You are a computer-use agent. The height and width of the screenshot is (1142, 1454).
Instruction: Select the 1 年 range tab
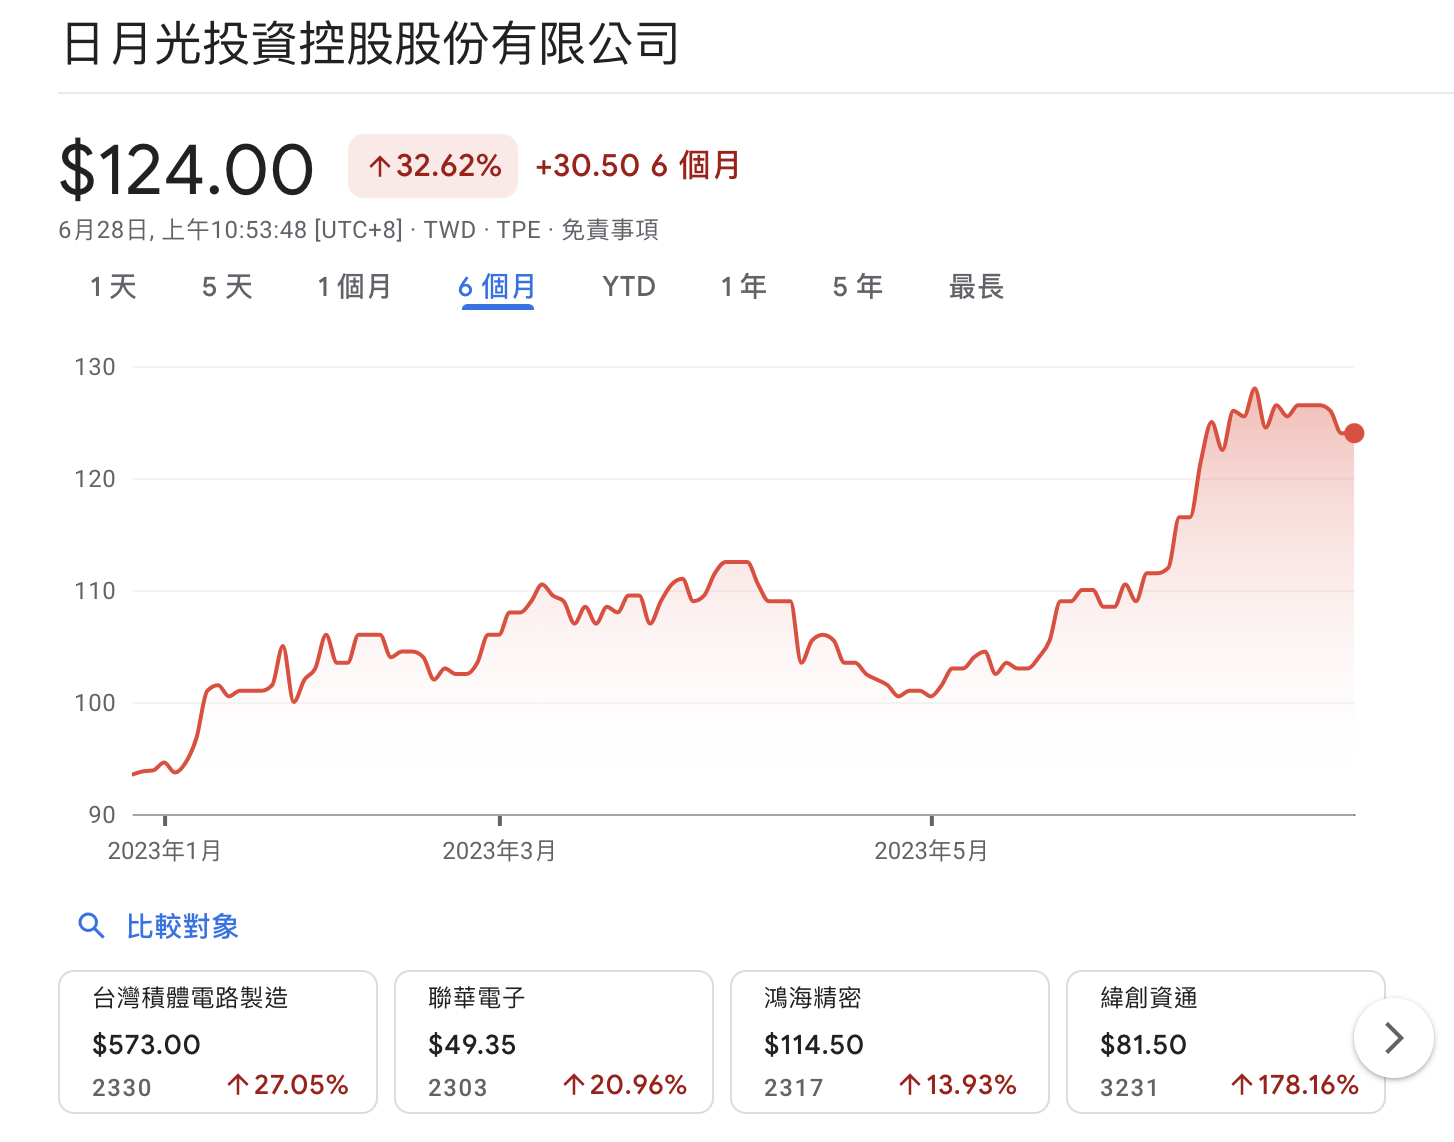pyautogui.click(x=743, y=287)
